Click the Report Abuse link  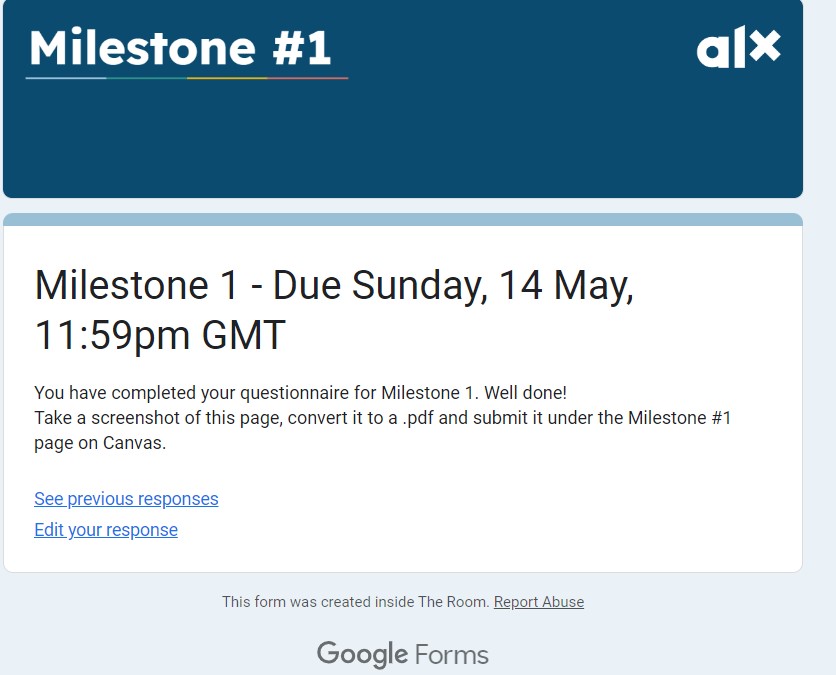coord(539,602)
